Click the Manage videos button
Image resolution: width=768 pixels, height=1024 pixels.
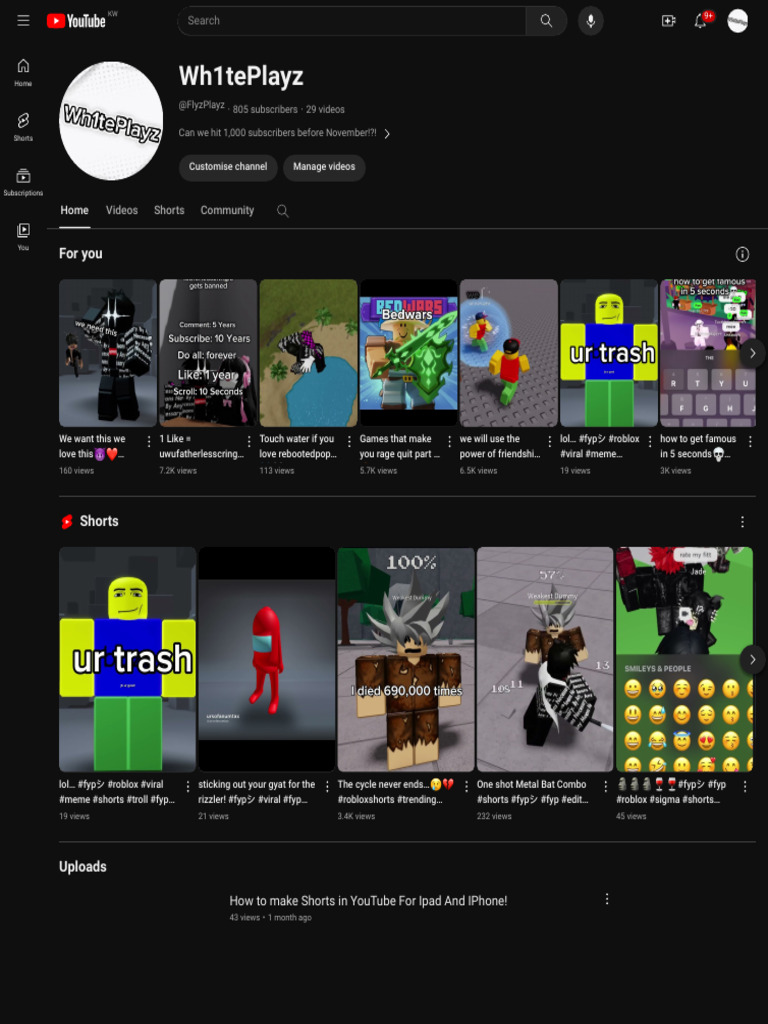pos(324,167)
